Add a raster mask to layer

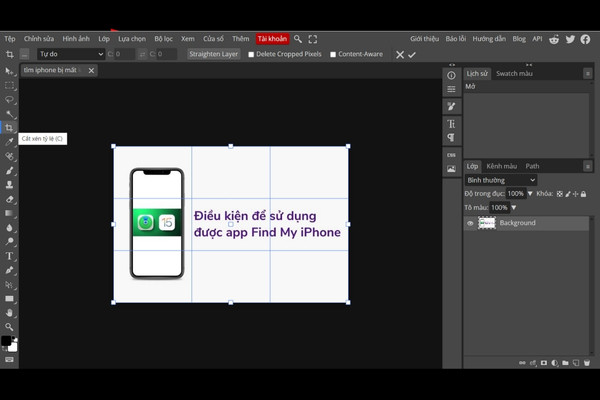click(x=544, y=363)
